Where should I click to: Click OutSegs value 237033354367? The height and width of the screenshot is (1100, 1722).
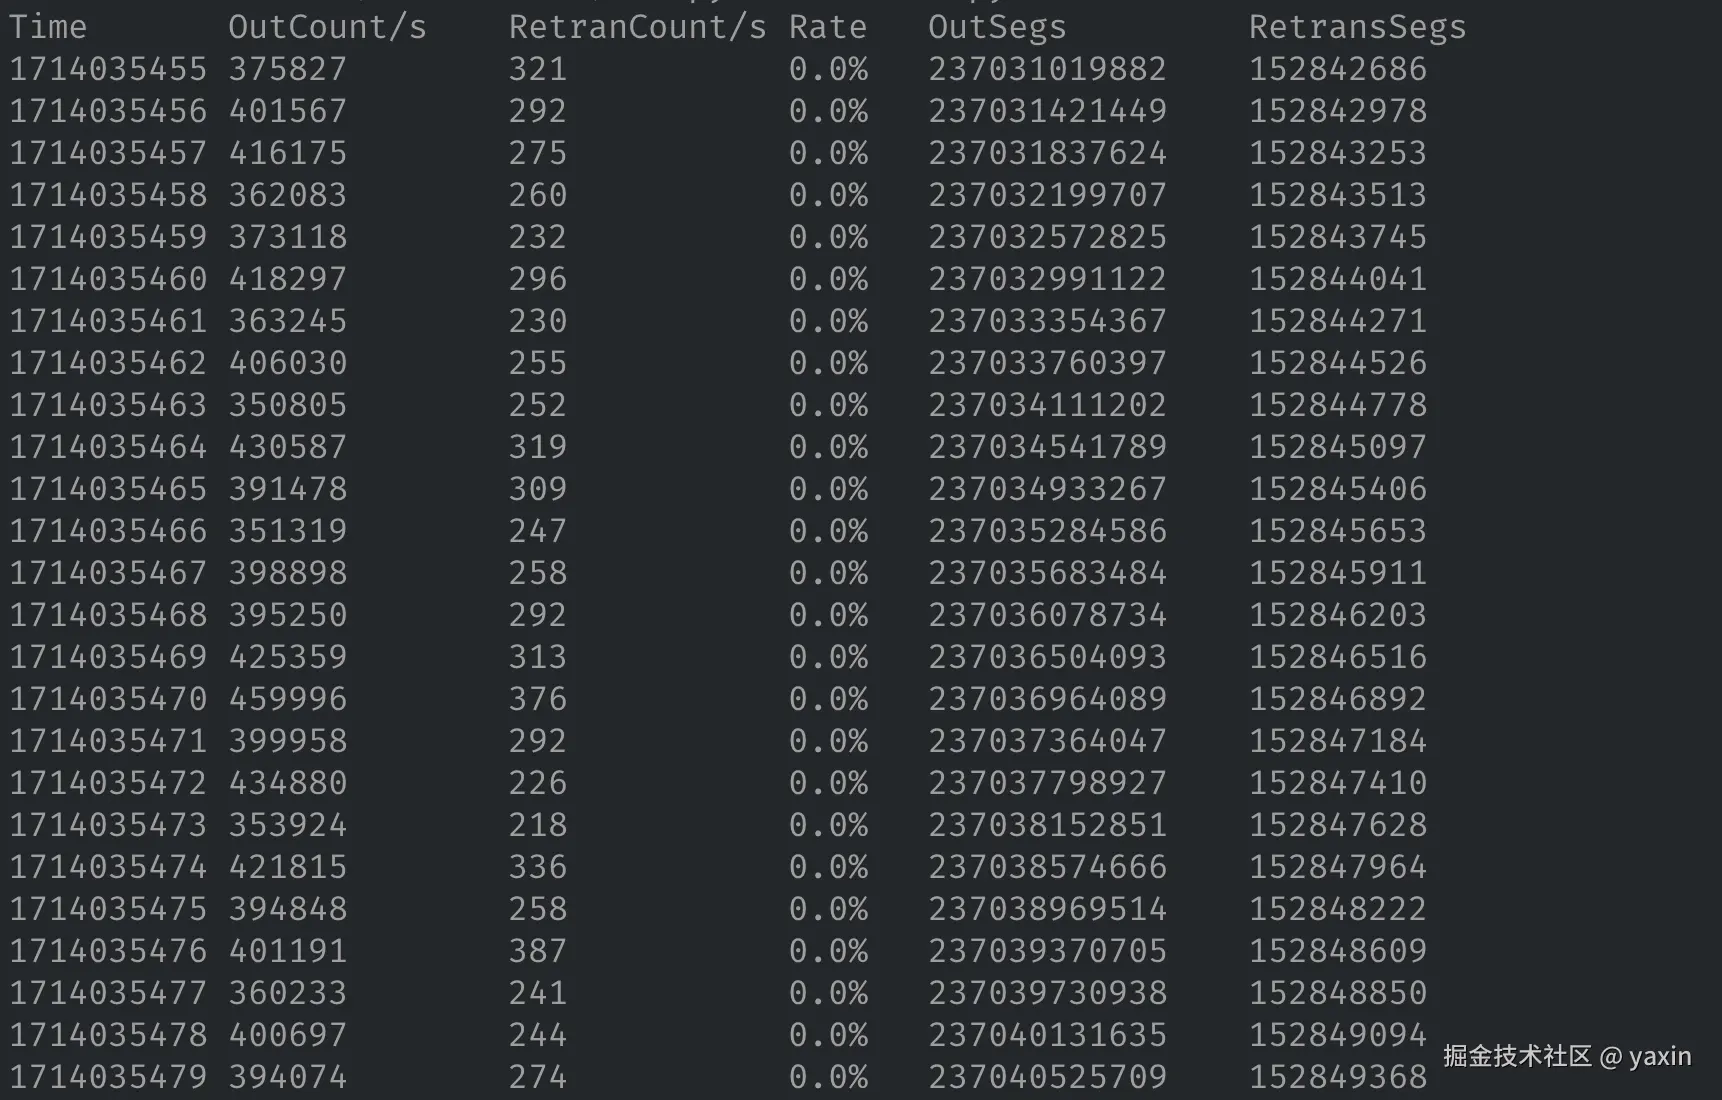(1048, 321)
